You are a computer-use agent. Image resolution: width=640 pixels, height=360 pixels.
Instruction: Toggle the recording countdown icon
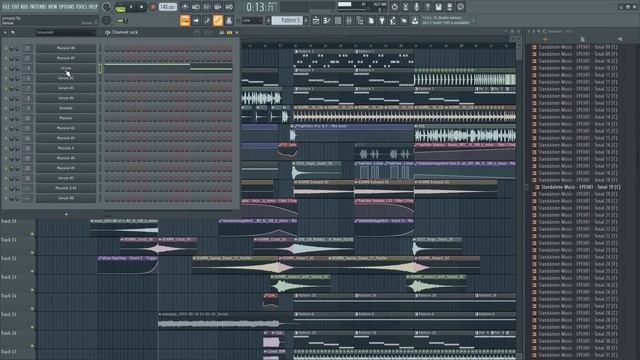[x=207, y=7]
